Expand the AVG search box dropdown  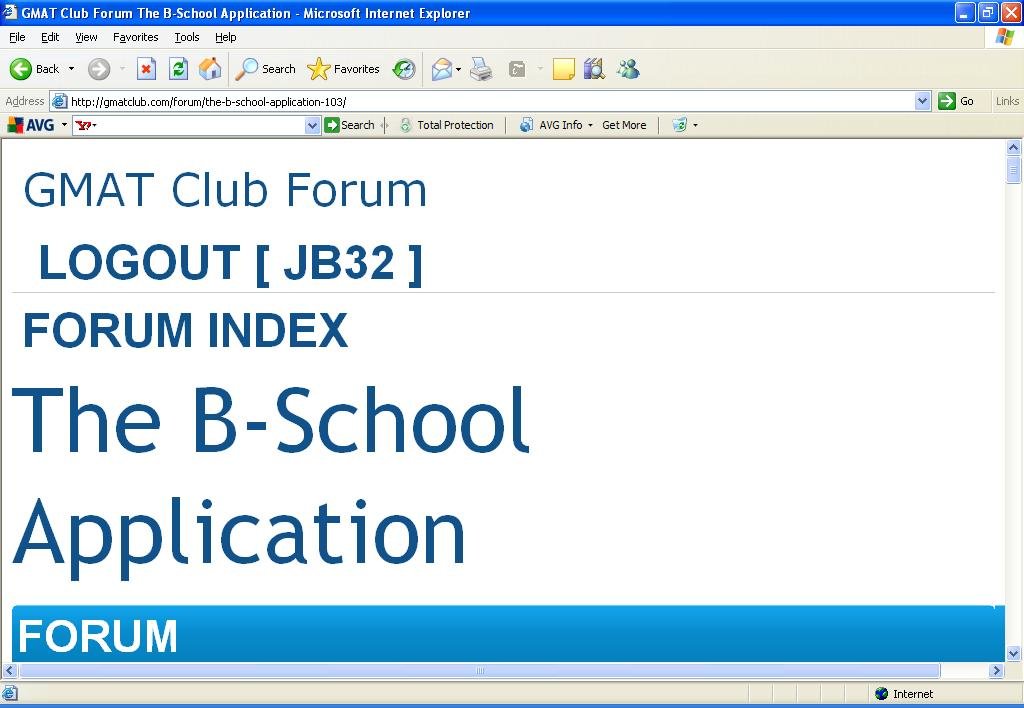(312, 125)
